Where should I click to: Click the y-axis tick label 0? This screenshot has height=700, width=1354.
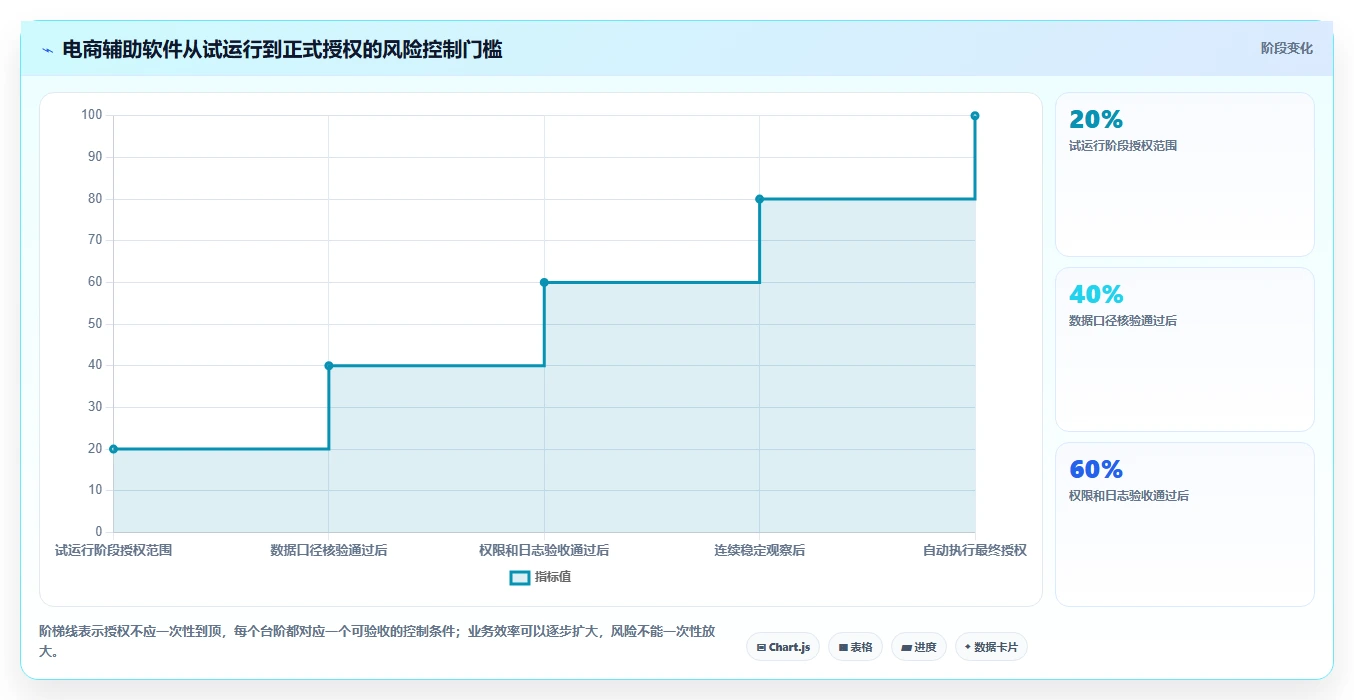click(x=98, y=532)
